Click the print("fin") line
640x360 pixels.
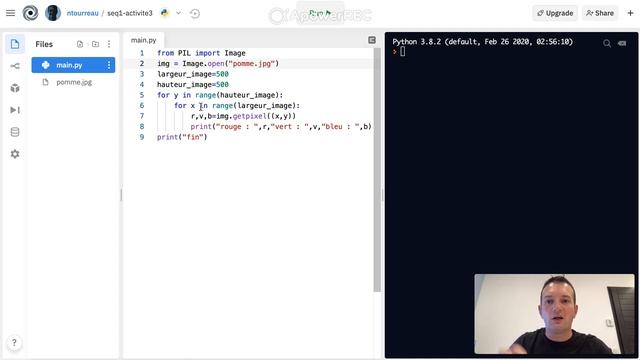click(182, 137)
